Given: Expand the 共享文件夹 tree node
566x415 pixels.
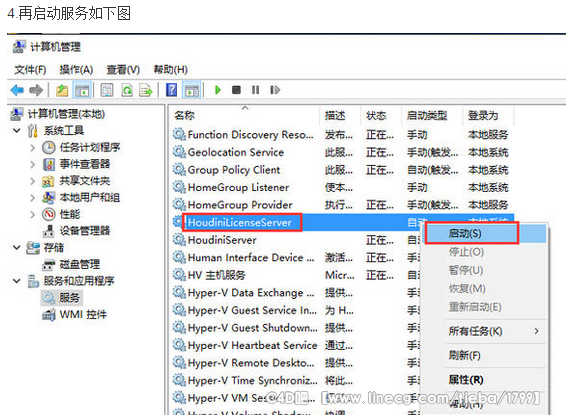Looking at the screenshot, I should click(x=32, y=181).
